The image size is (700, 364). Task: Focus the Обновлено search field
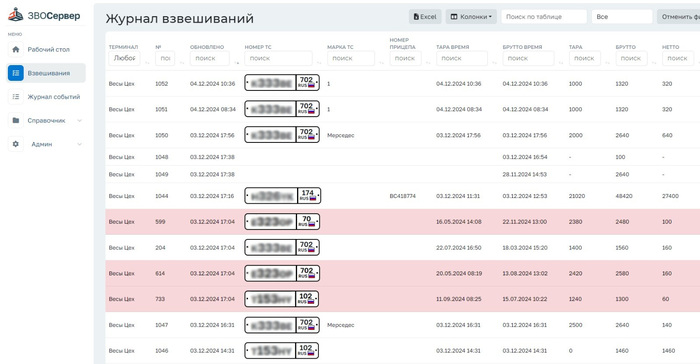click(x=209, y=58)
